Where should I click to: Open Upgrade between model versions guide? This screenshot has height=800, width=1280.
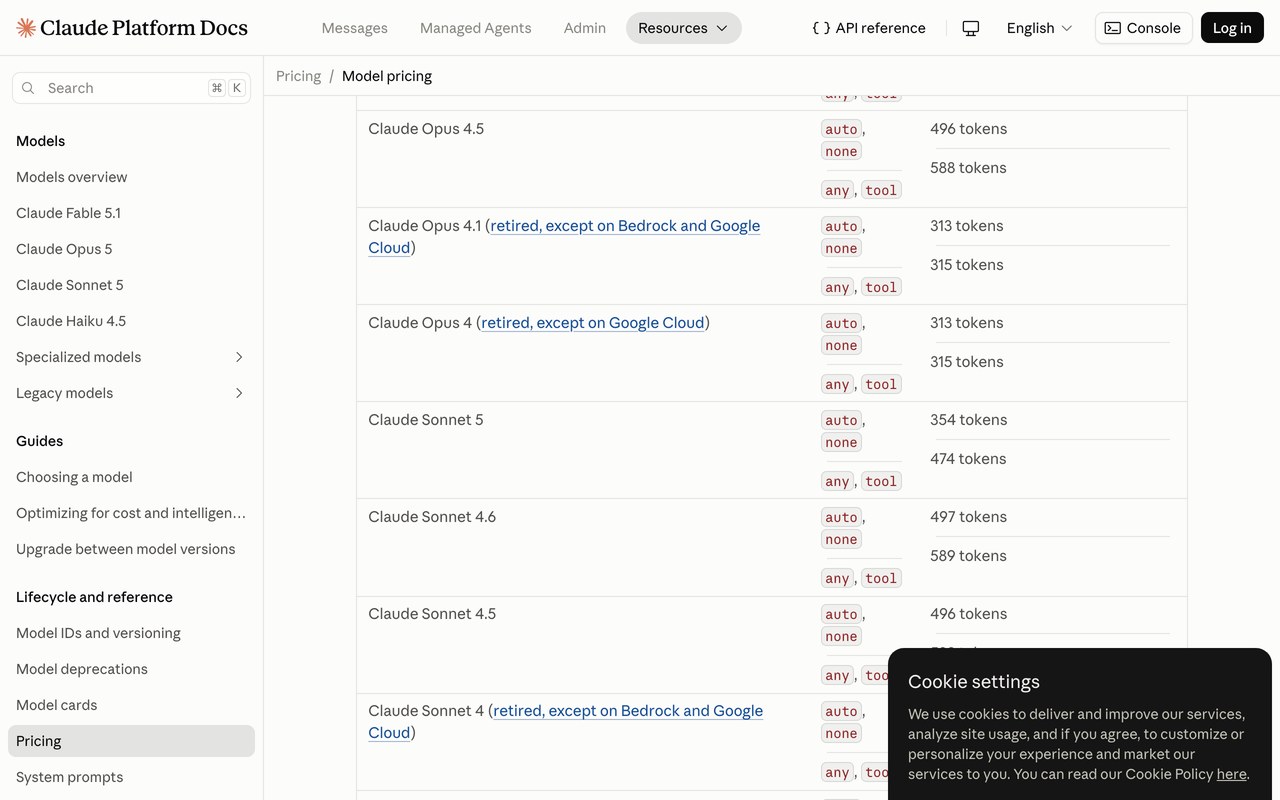[126, 549]
